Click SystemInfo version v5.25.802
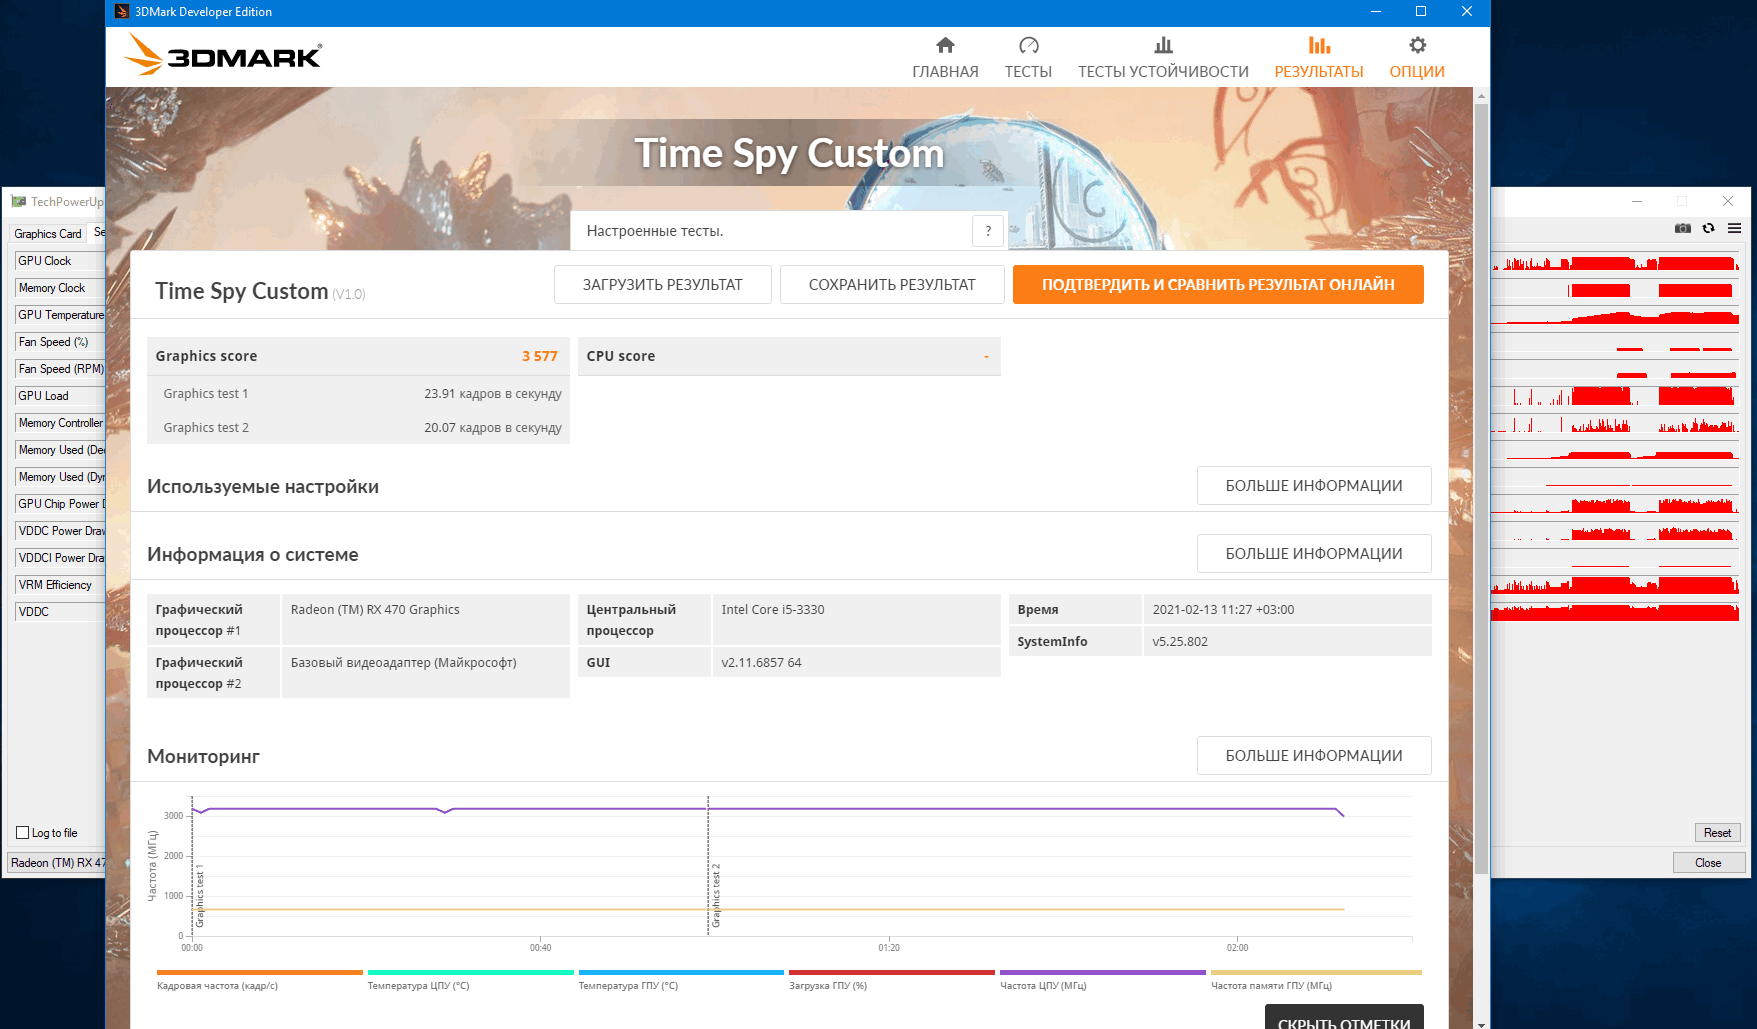The width and height of the screenshot is (1757, 1029). click(x=1180, y=642)
